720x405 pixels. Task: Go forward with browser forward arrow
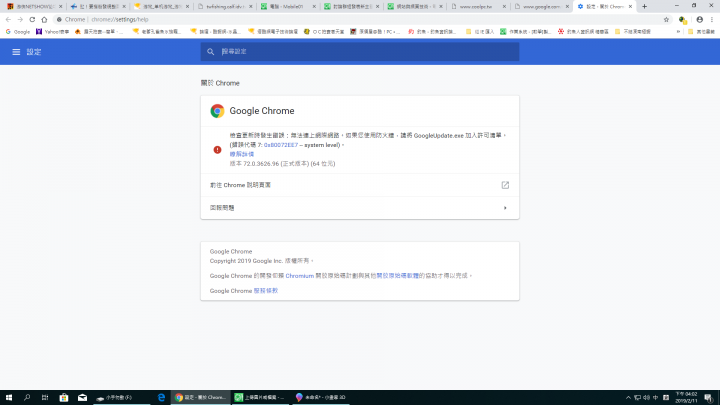point(20,19)
